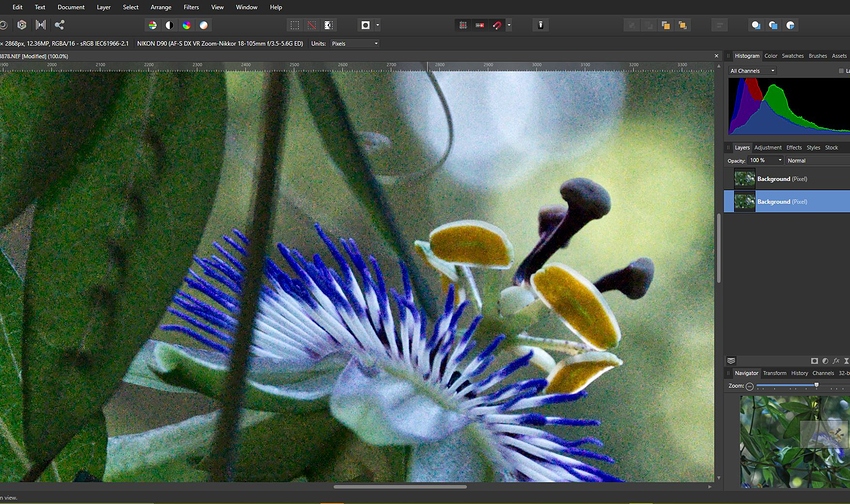Click the Share icon in the toolbar
Screen dimensions: 850x504
pos(59,25)
